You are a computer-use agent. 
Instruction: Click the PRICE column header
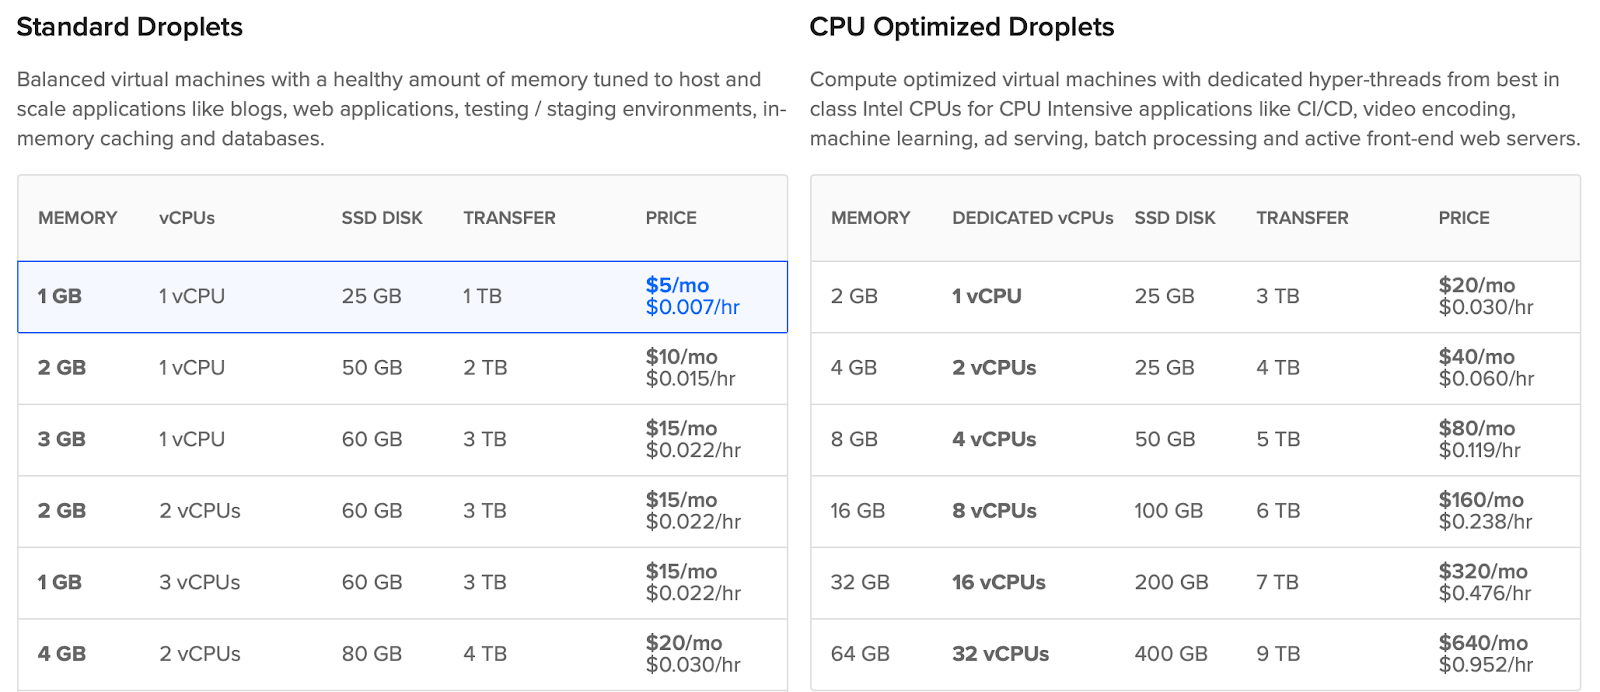pos(671,217)
